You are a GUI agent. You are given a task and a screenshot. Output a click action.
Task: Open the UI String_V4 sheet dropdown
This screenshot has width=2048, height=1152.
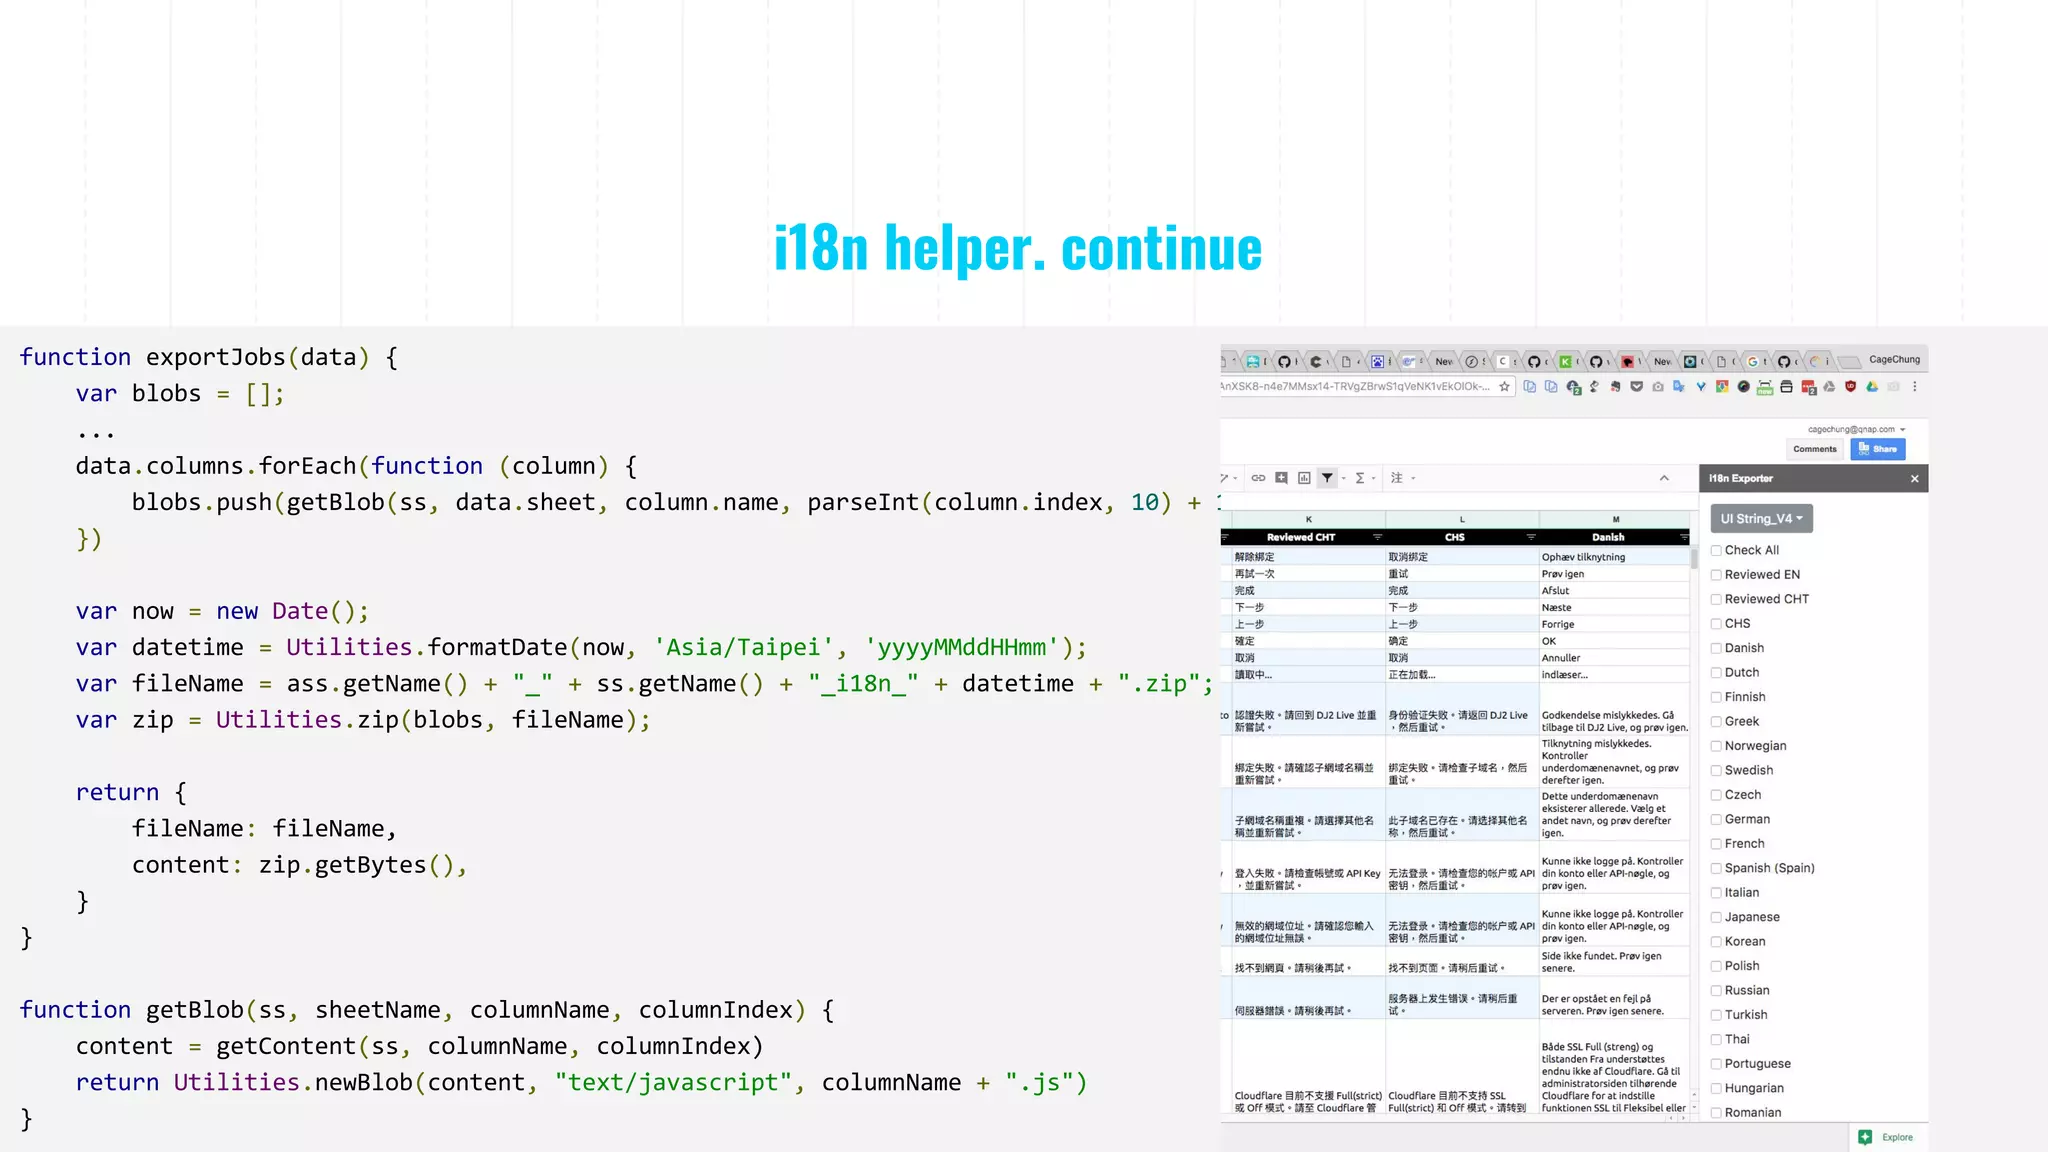click(1761, 519)
